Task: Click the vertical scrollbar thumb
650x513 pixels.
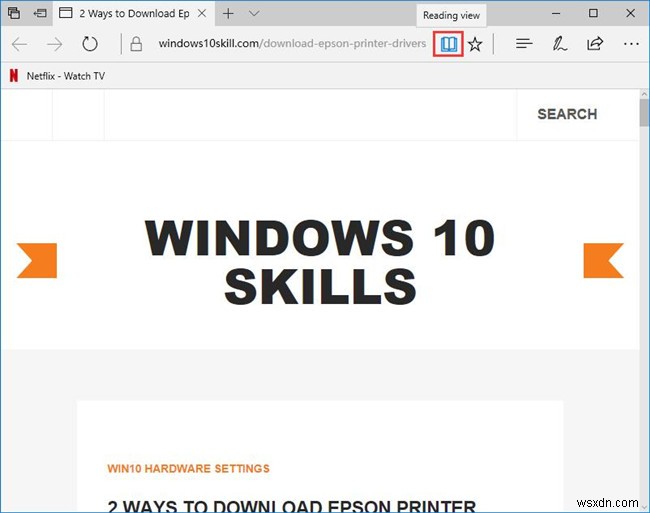Action: click(x=644, y=113)
